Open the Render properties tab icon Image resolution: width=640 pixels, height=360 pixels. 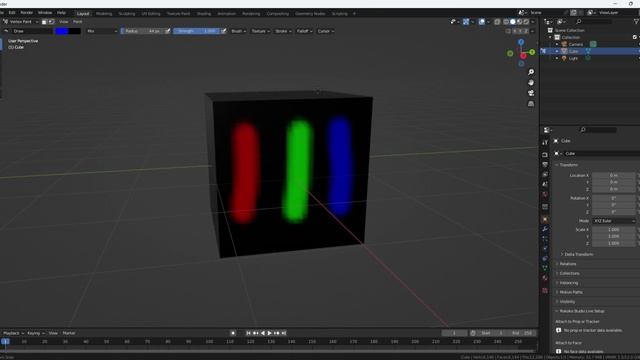(x=545, y=155)
